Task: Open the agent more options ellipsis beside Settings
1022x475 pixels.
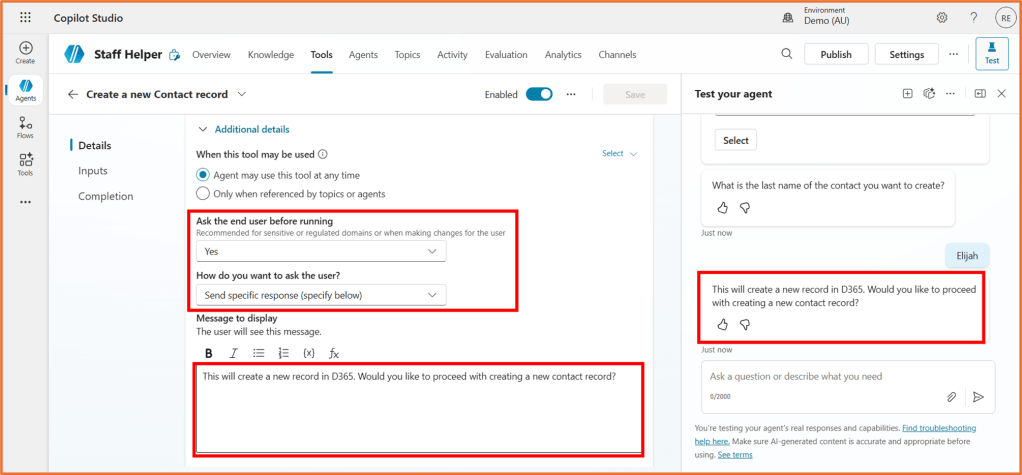Action: 954,54
